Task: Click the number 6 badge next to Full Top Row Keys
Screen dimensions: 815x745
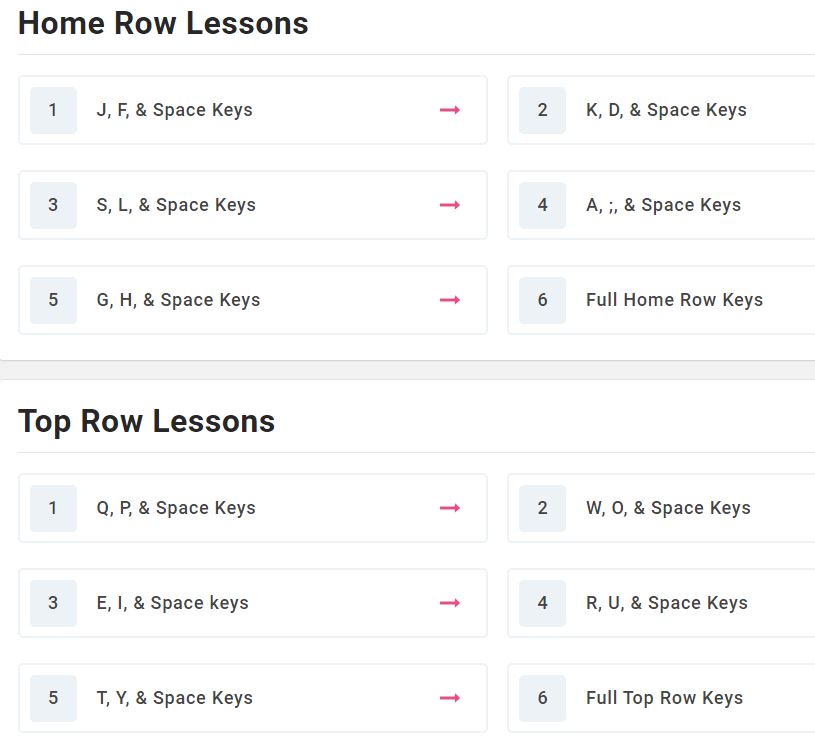Action: coord(542,698)
